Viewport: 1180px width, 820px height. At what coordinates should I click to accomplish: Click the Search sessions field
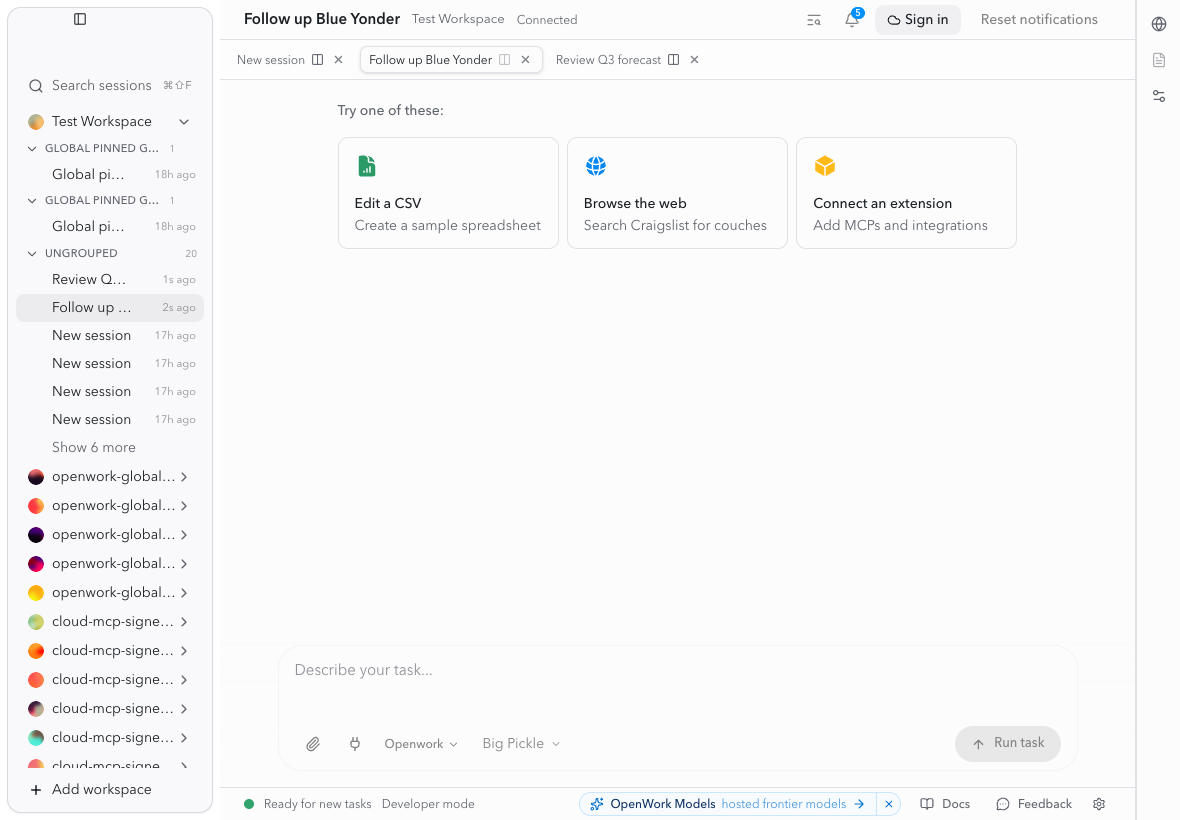[110, 86]
